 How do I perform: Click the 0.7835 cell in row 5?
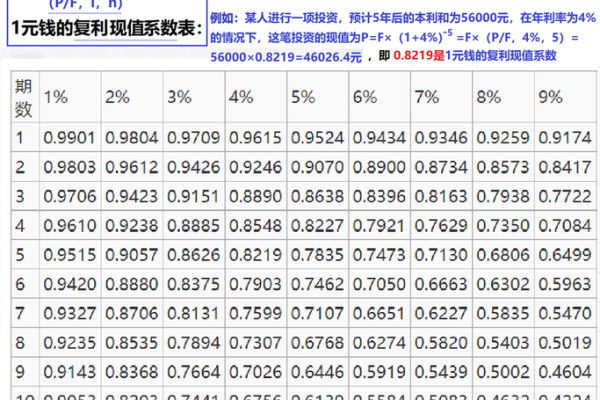click(317, 255)
